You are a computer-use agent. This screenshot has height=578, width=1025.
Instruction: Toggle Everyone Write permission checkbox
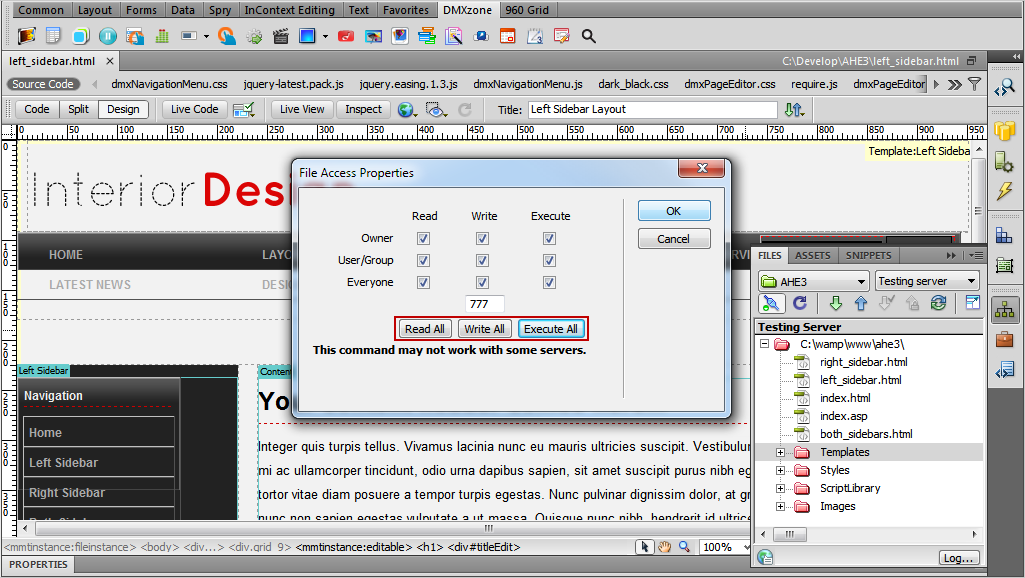(482, 282)
